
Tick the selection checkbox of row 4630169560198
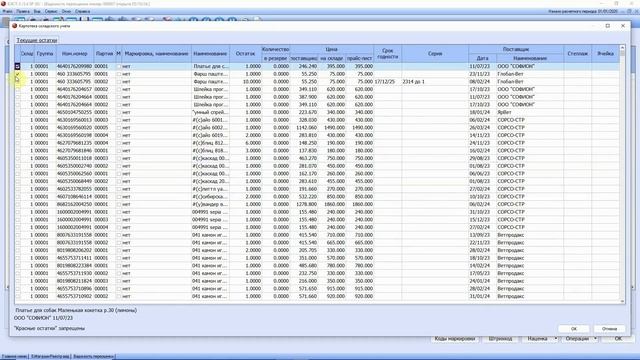point(18,135)
